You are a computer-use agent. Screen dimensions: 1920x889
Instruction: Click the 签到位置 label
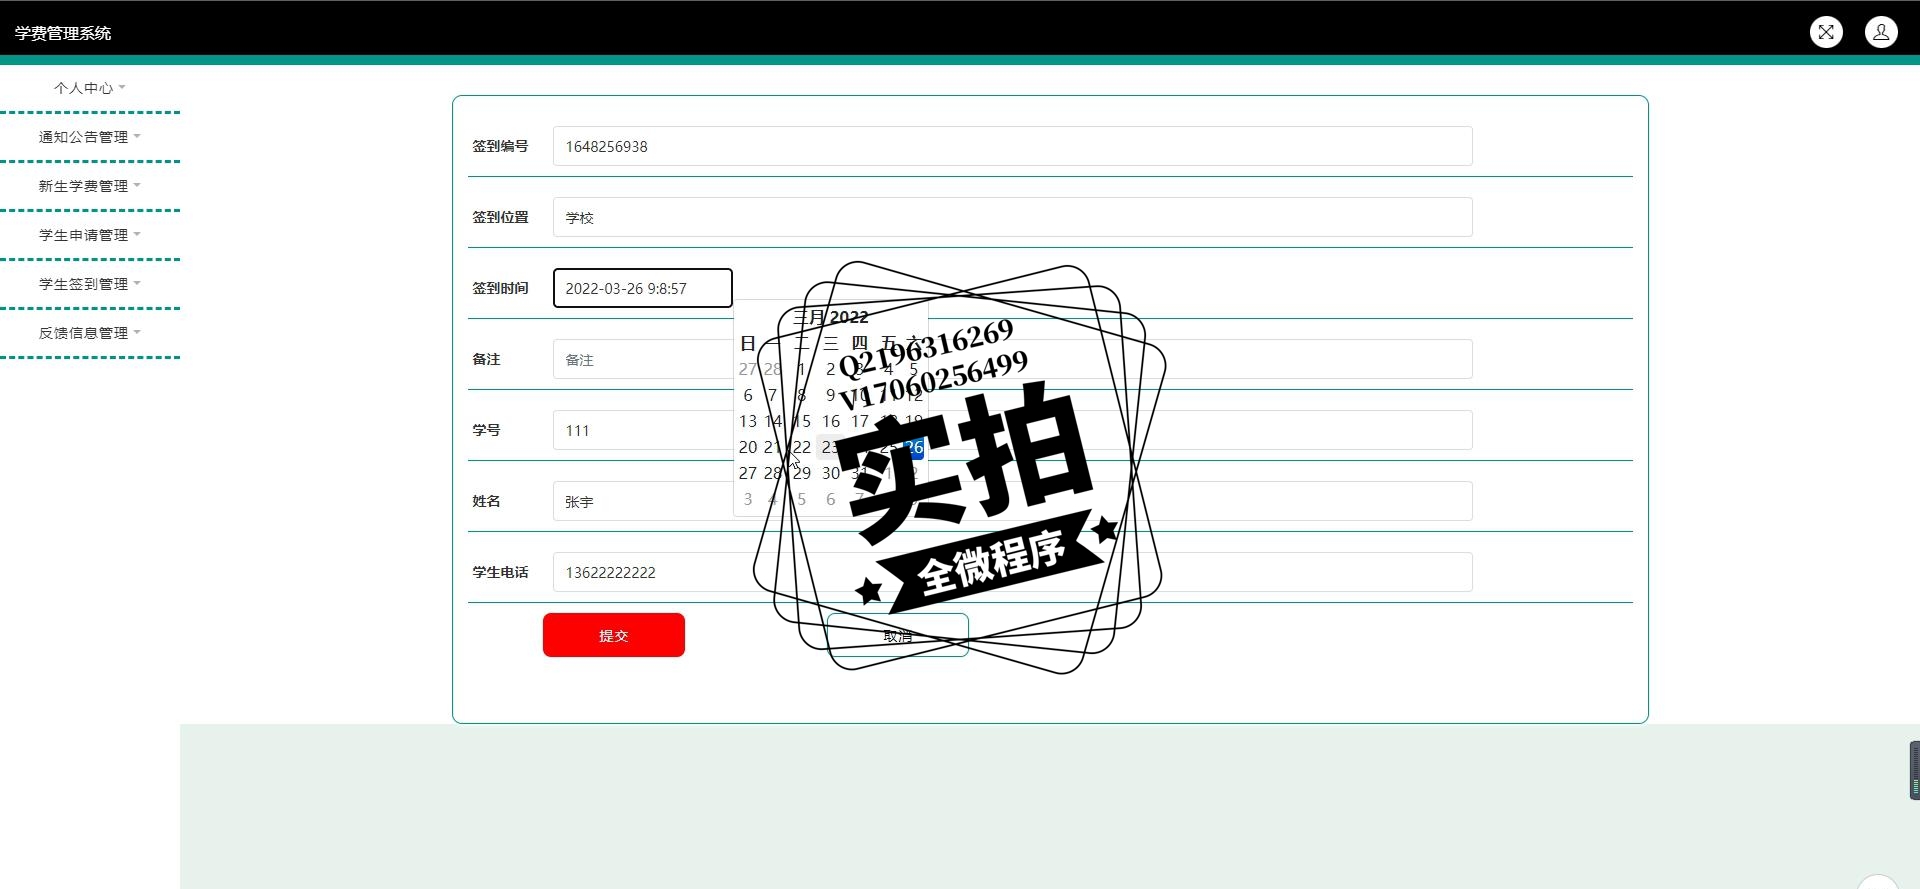500,217
